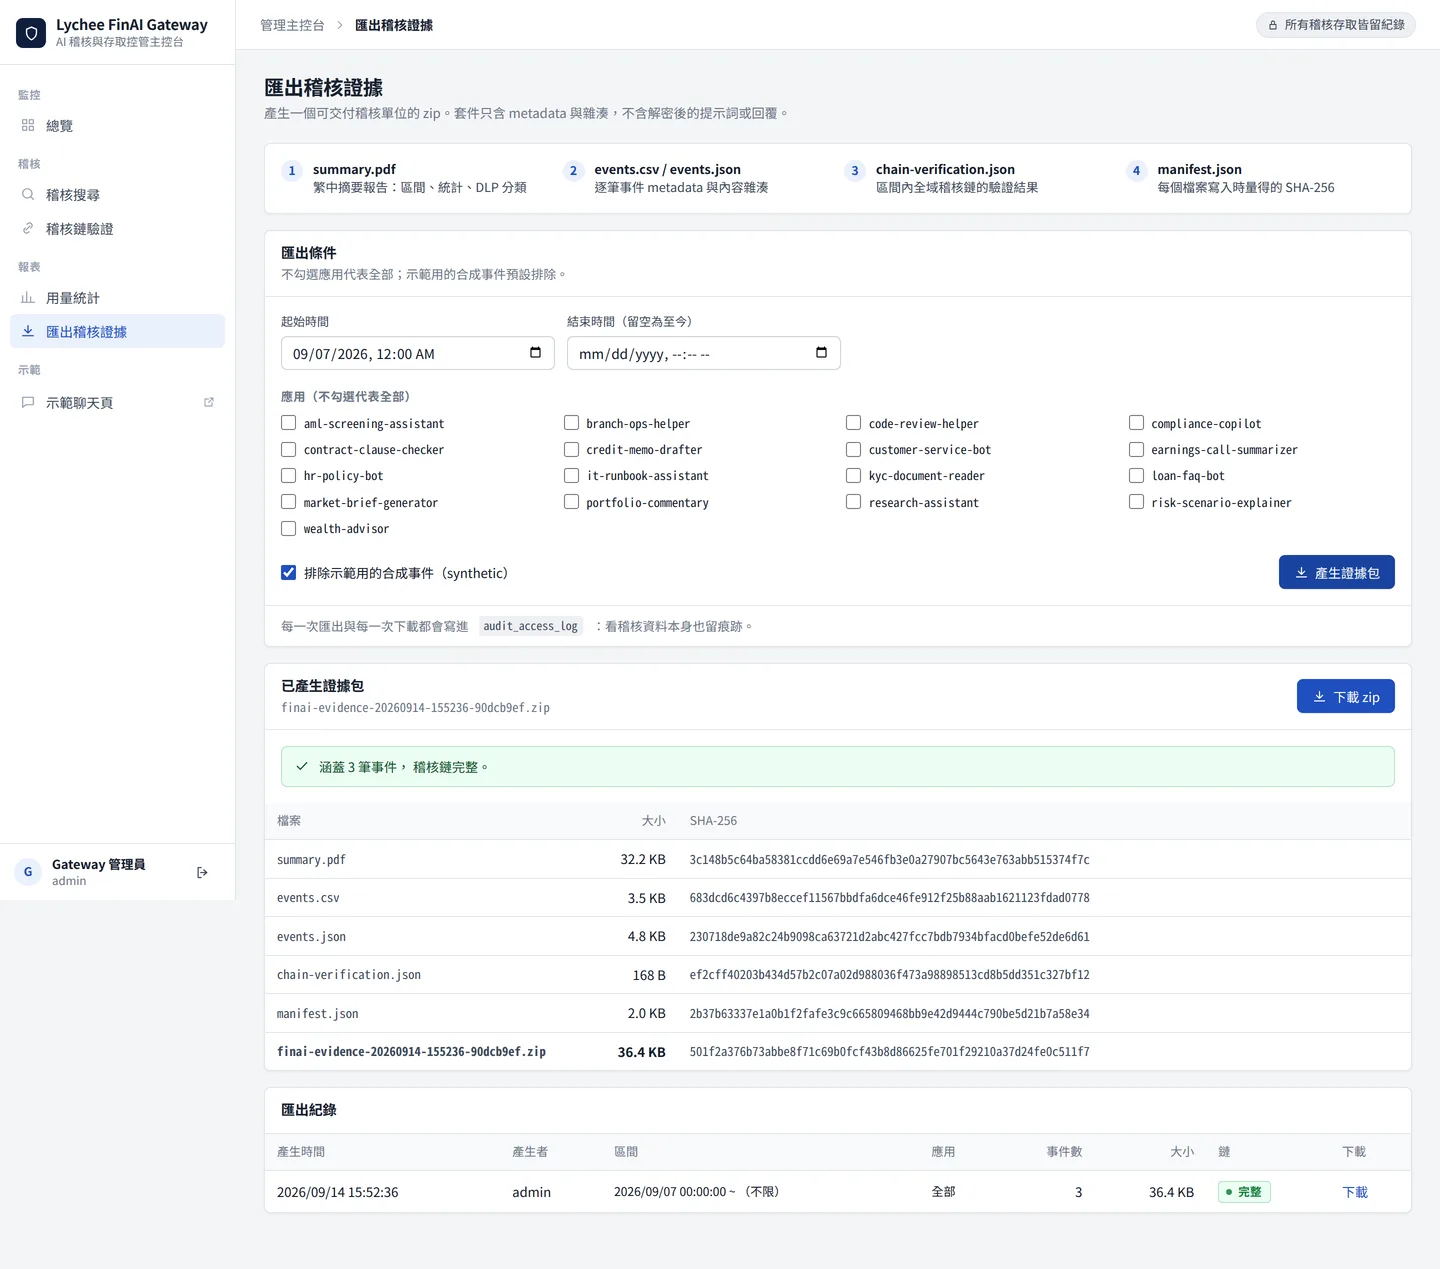Click the 產生證據包 button
This screenshot has width=1440, height=1269.
pos(1336,572)
